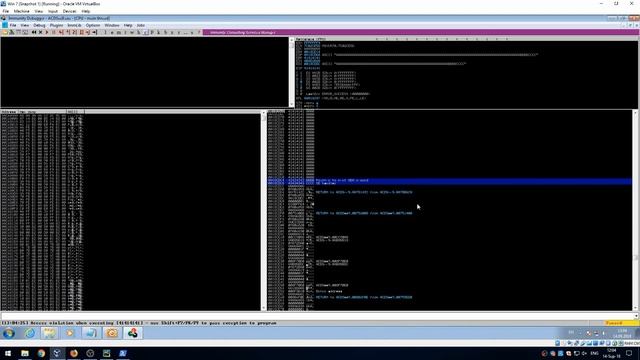Click the '?' help toolbar icon
Image resolution: width=640 pixels, height=360 pixels.
tap(199, 32)
